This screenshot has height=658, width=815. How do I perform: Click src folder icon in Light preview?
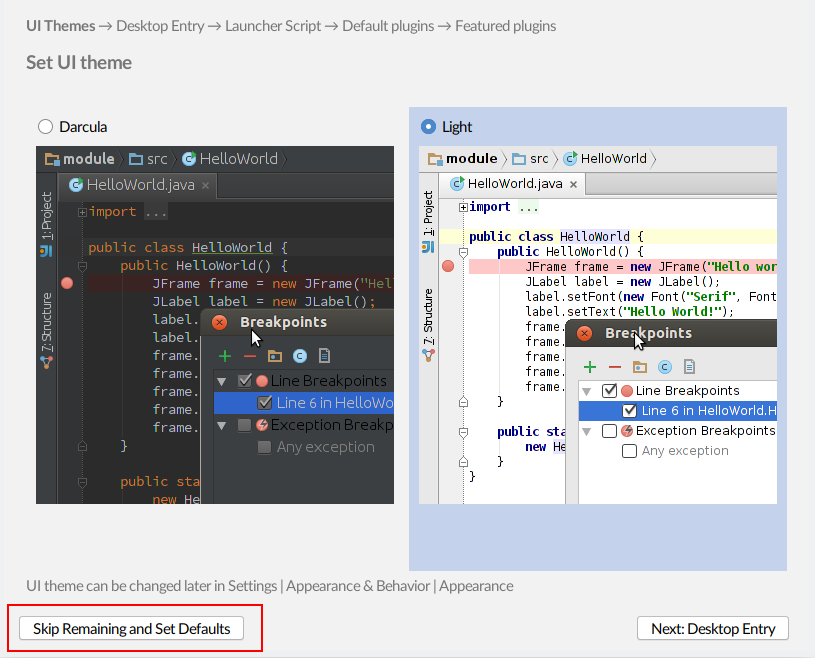(519, 159)
